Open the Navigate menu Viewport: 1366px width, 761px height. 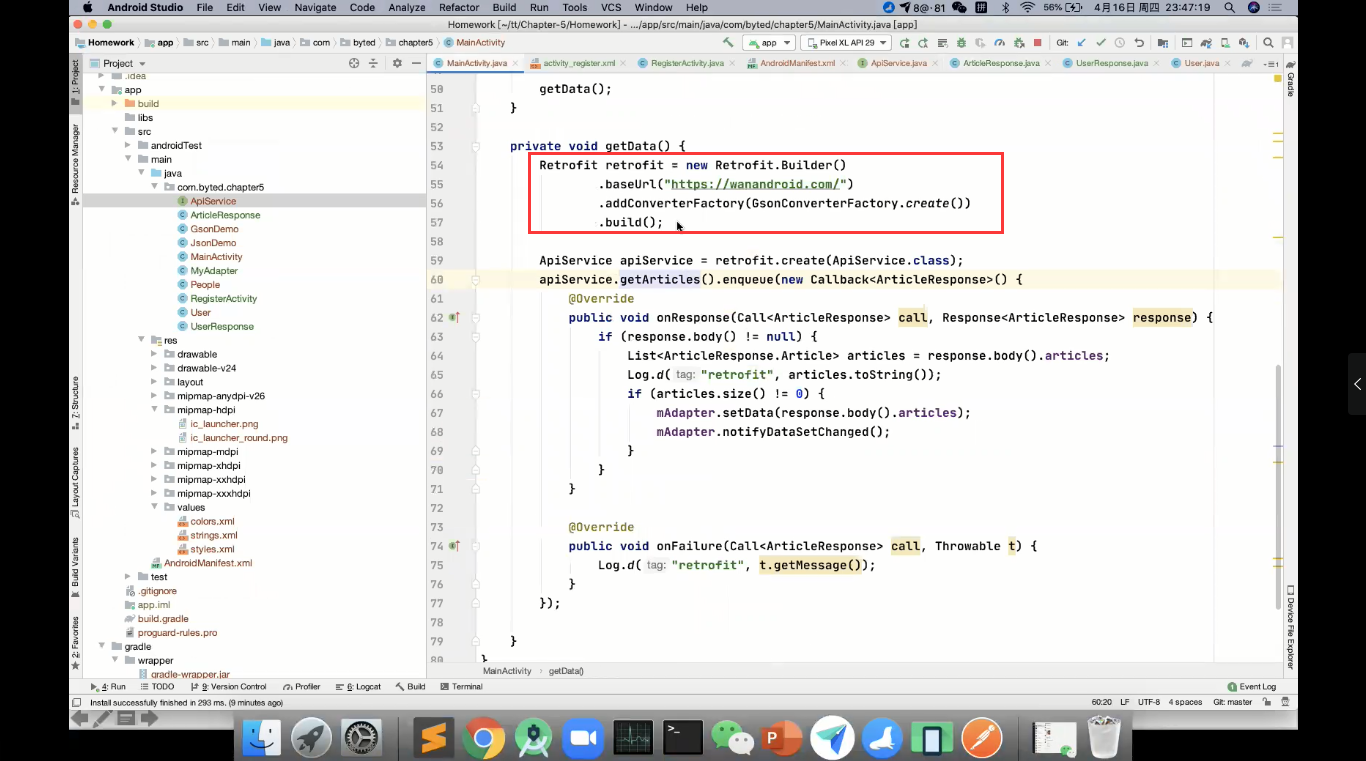(x=315, y=7)
